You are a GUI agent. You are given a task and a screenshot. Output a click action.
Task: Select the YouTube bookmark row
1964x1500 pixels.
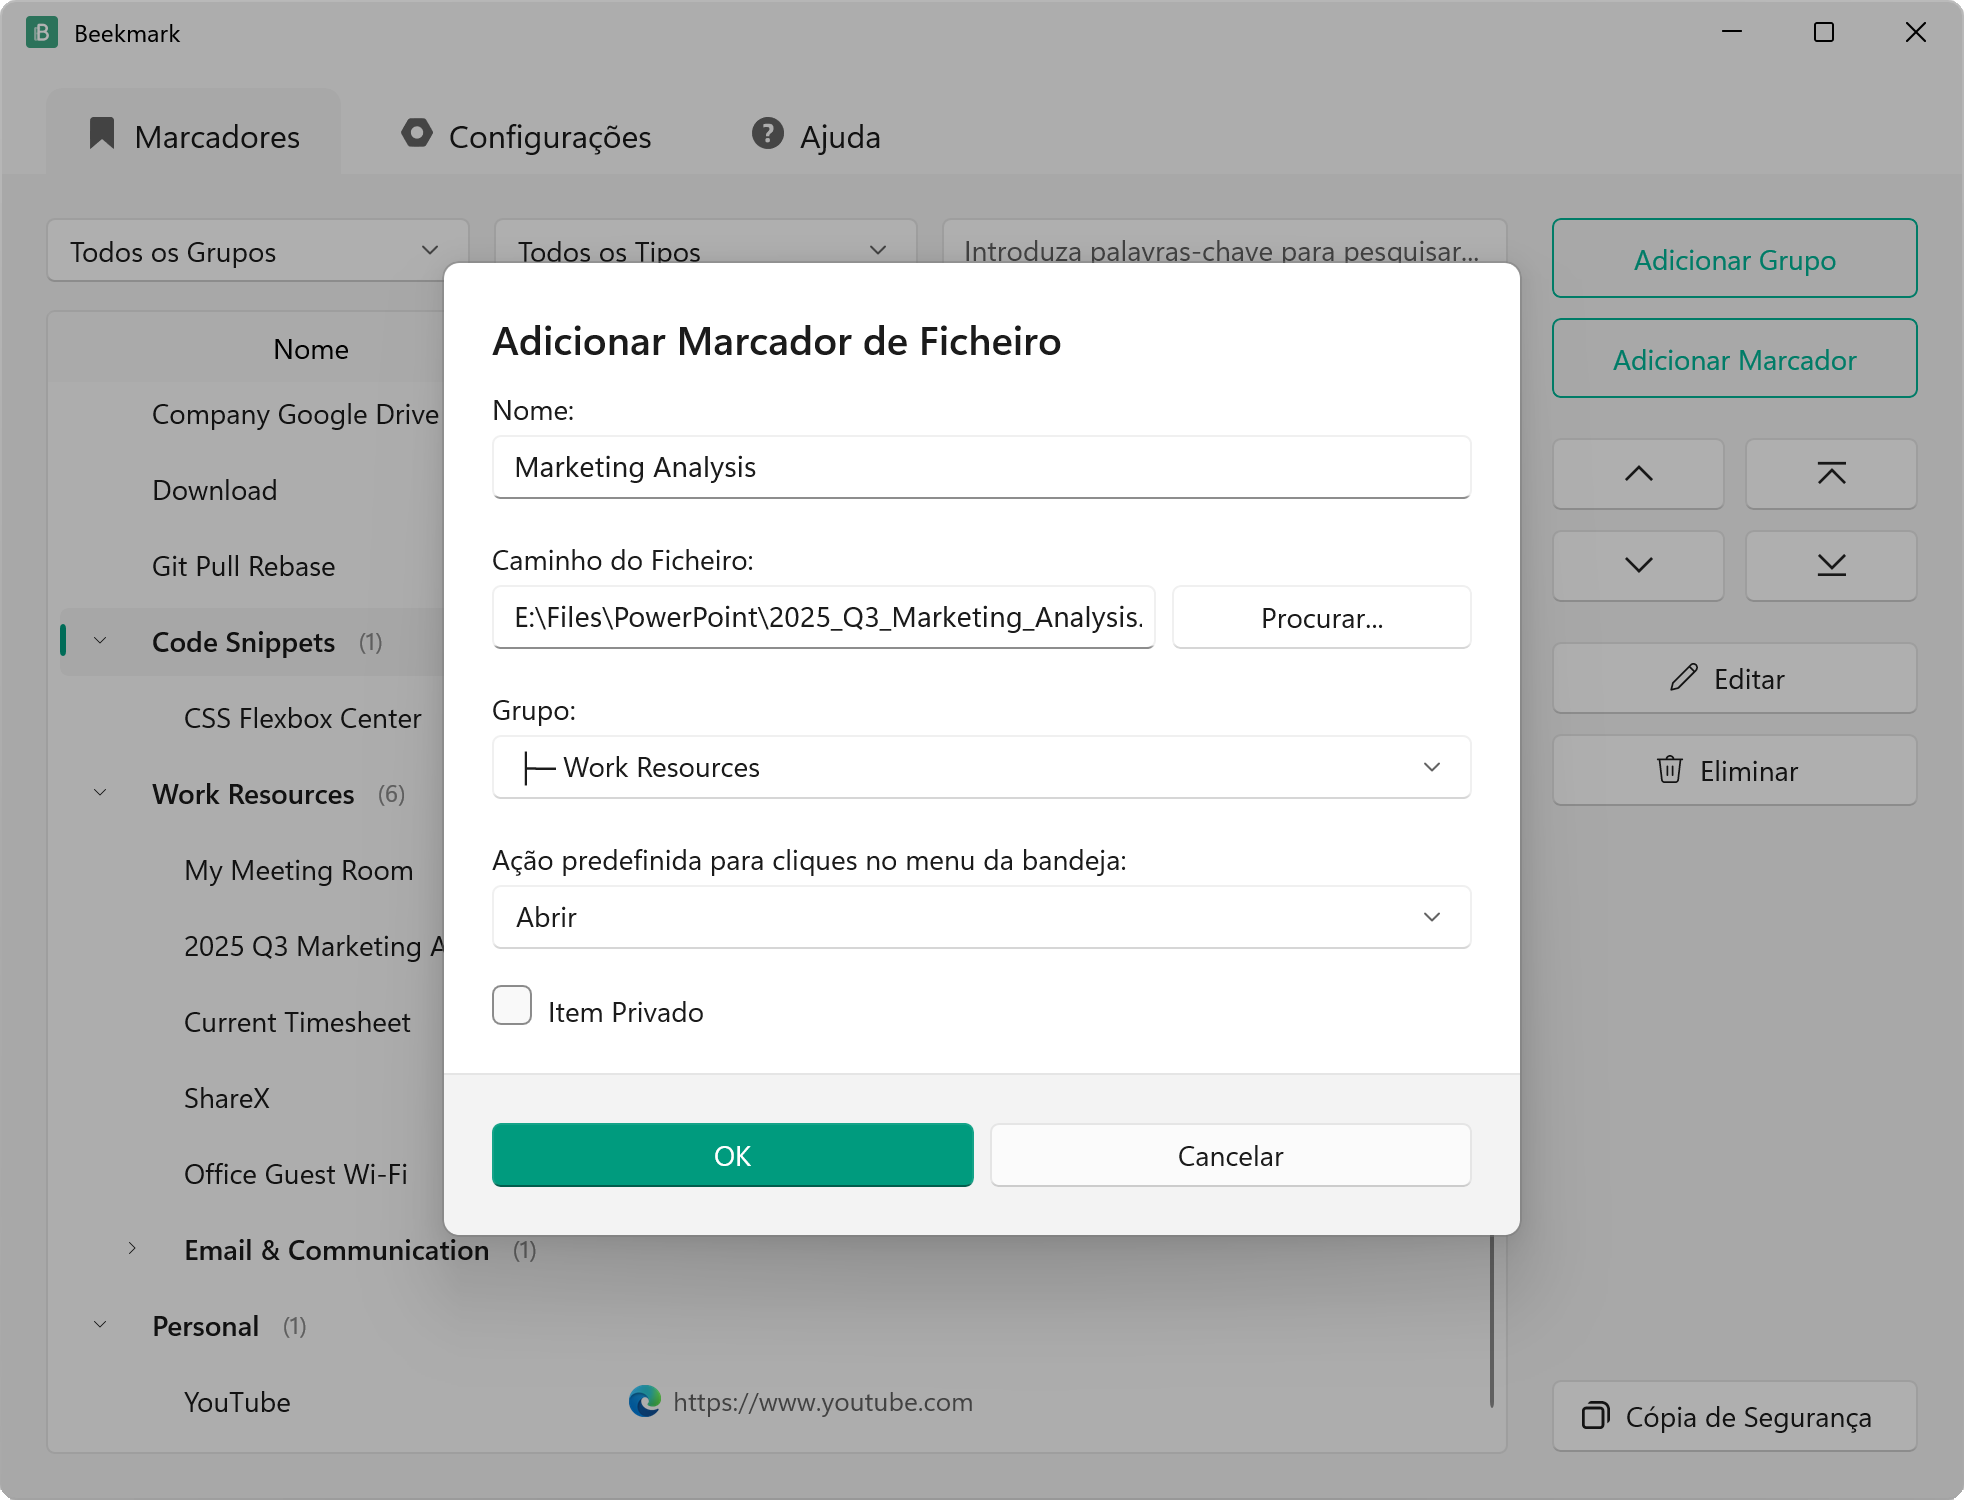pos(237,1402)
